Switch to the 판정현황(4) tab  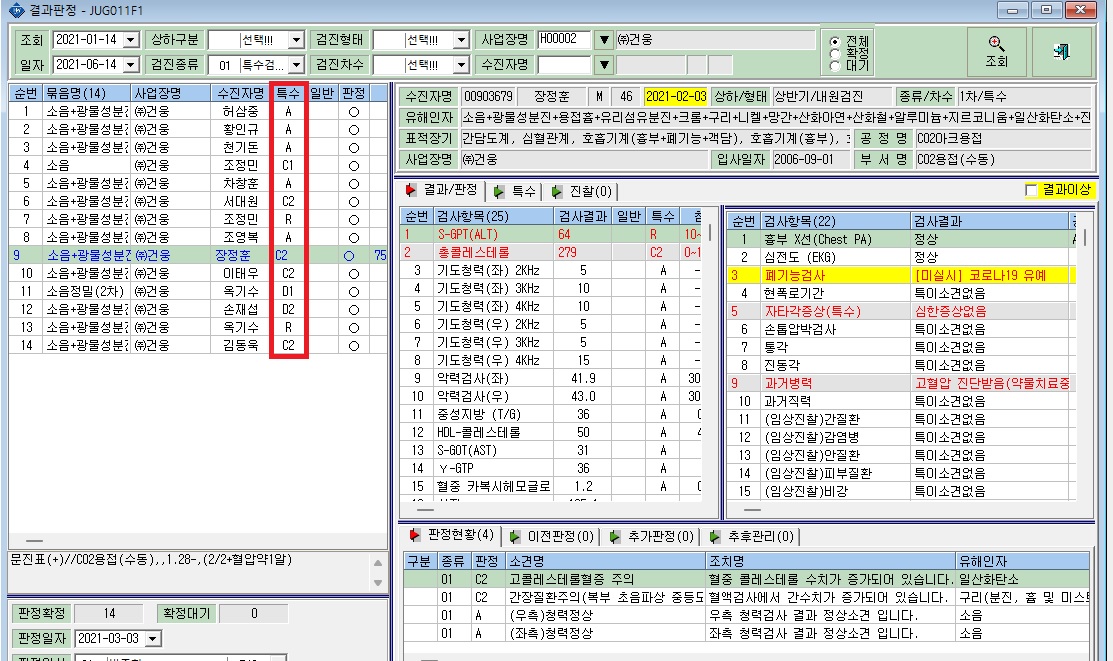pos(452,535)
